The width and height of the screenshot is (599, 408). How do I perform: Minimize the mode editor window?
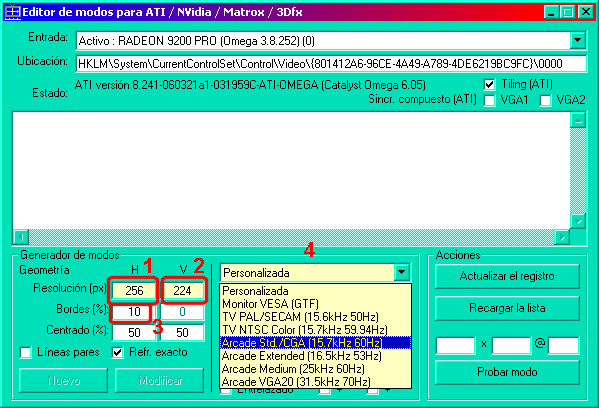[551, 12]
